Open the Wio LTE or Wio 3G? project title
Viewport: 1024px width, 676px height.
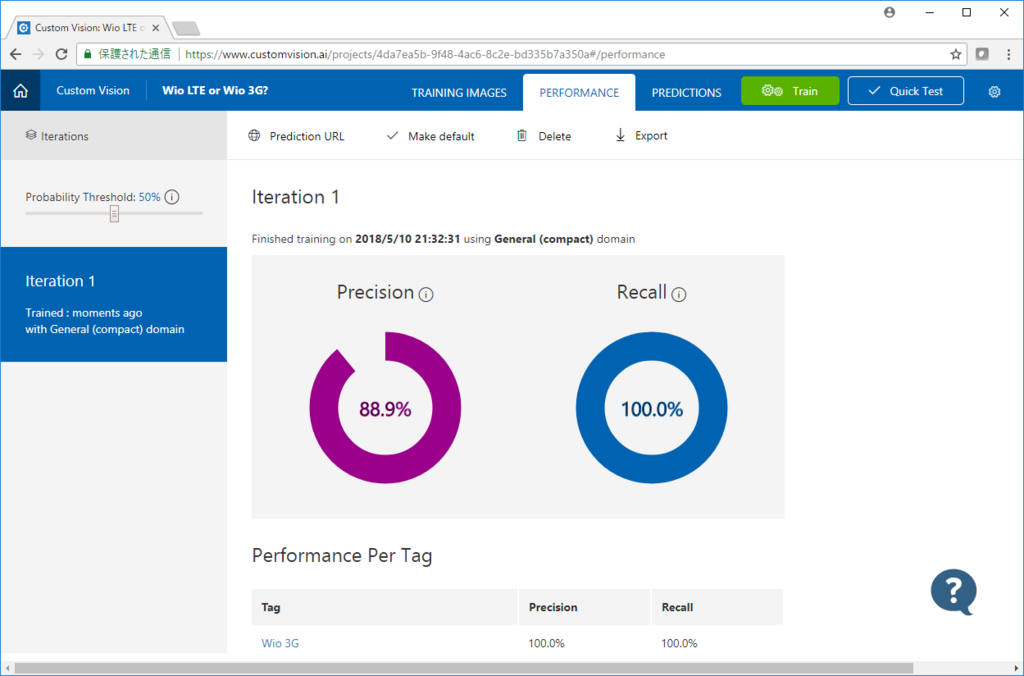(x=215, y=91)
